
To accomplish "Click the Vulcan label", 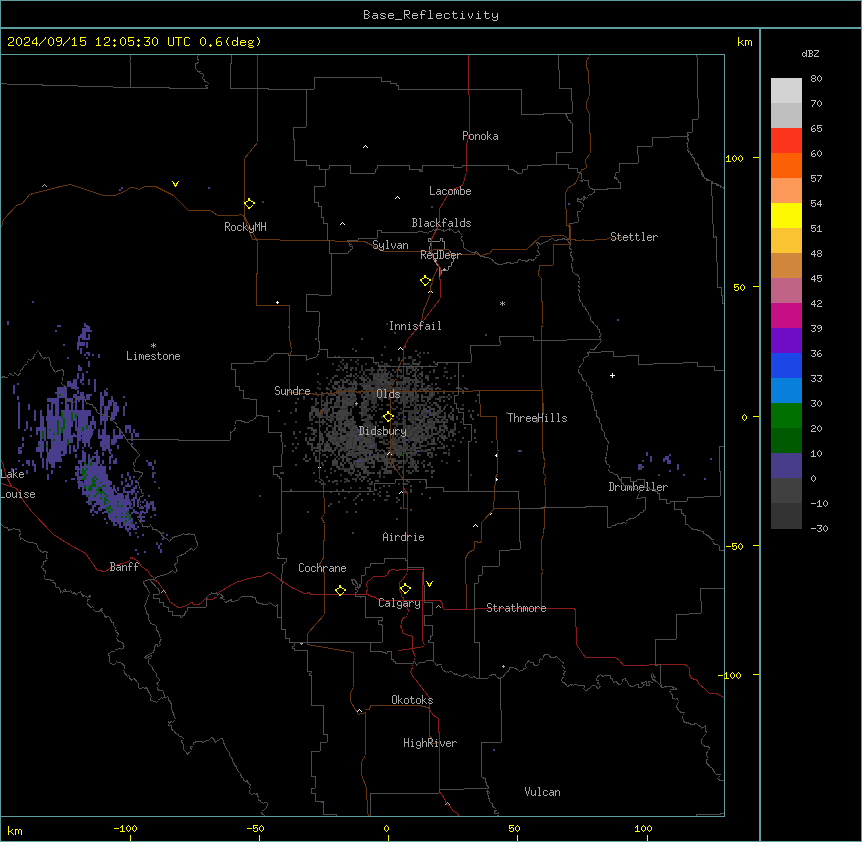I will coord(542,792).
